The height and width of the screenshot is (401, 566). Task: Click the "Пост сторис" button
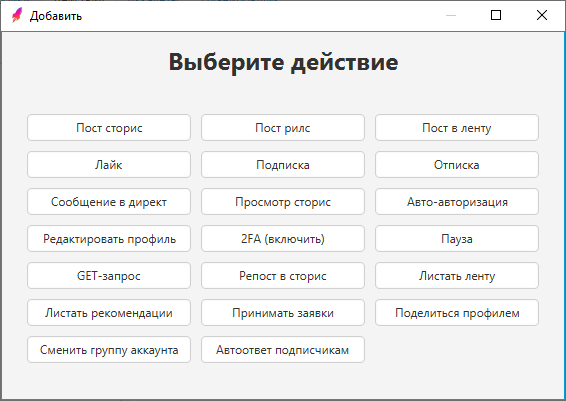point(109,128)
